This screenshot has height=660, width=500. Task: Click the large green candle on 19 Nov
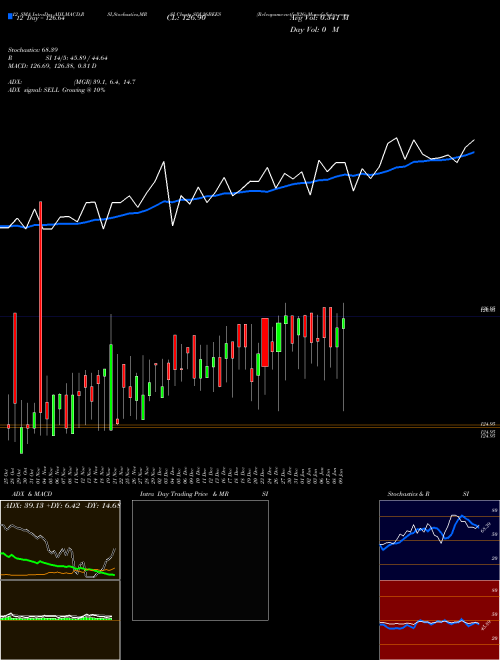pos(111,387)
